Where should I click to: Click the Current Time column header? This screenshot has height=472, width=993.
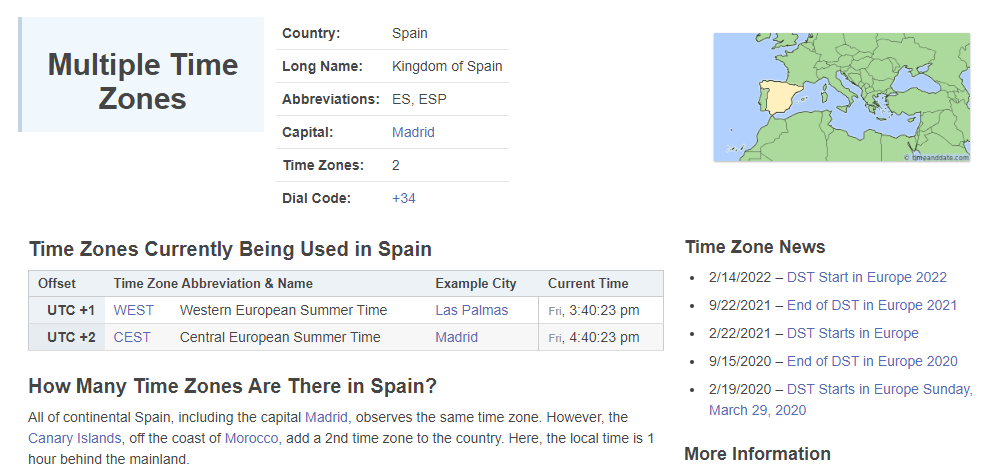[x=588, y=283]
